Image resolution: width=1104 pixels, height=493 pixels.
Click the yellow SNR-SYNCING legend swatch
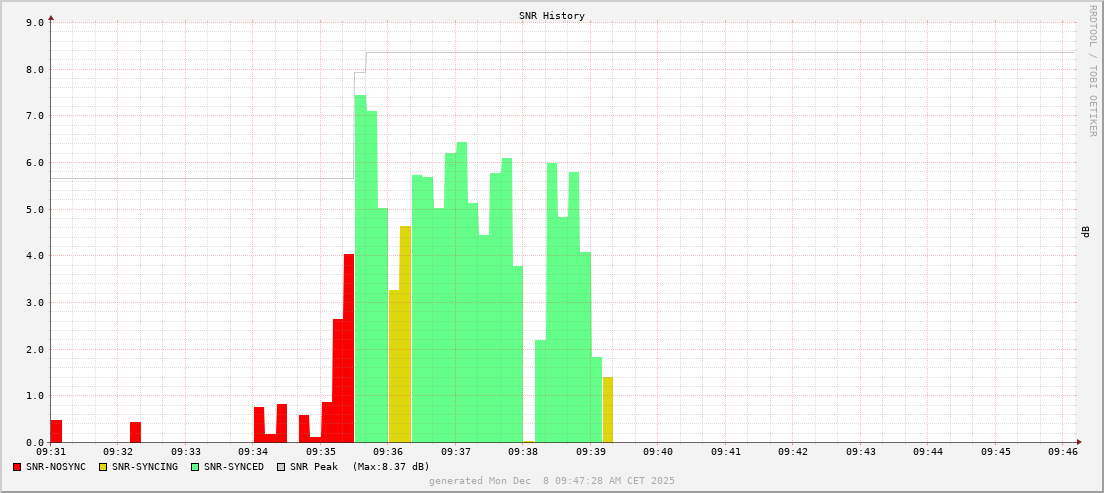click(102, 467)
